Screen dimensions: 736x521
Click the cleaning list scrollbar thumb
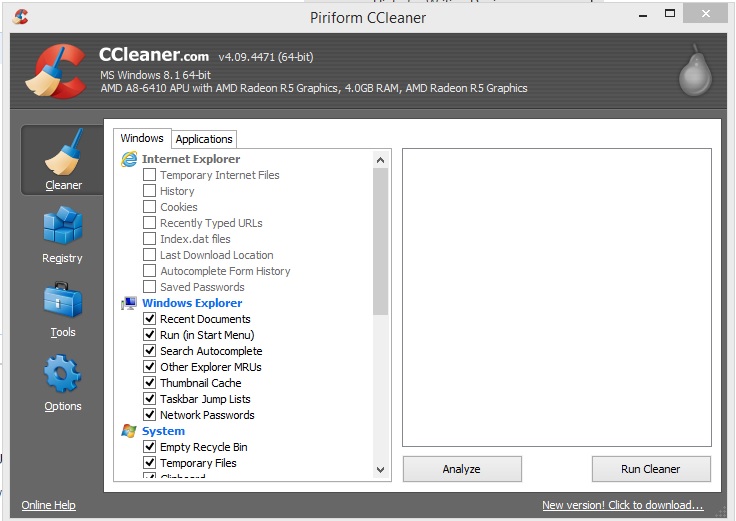pyautogui.click(x=381, y=241)
